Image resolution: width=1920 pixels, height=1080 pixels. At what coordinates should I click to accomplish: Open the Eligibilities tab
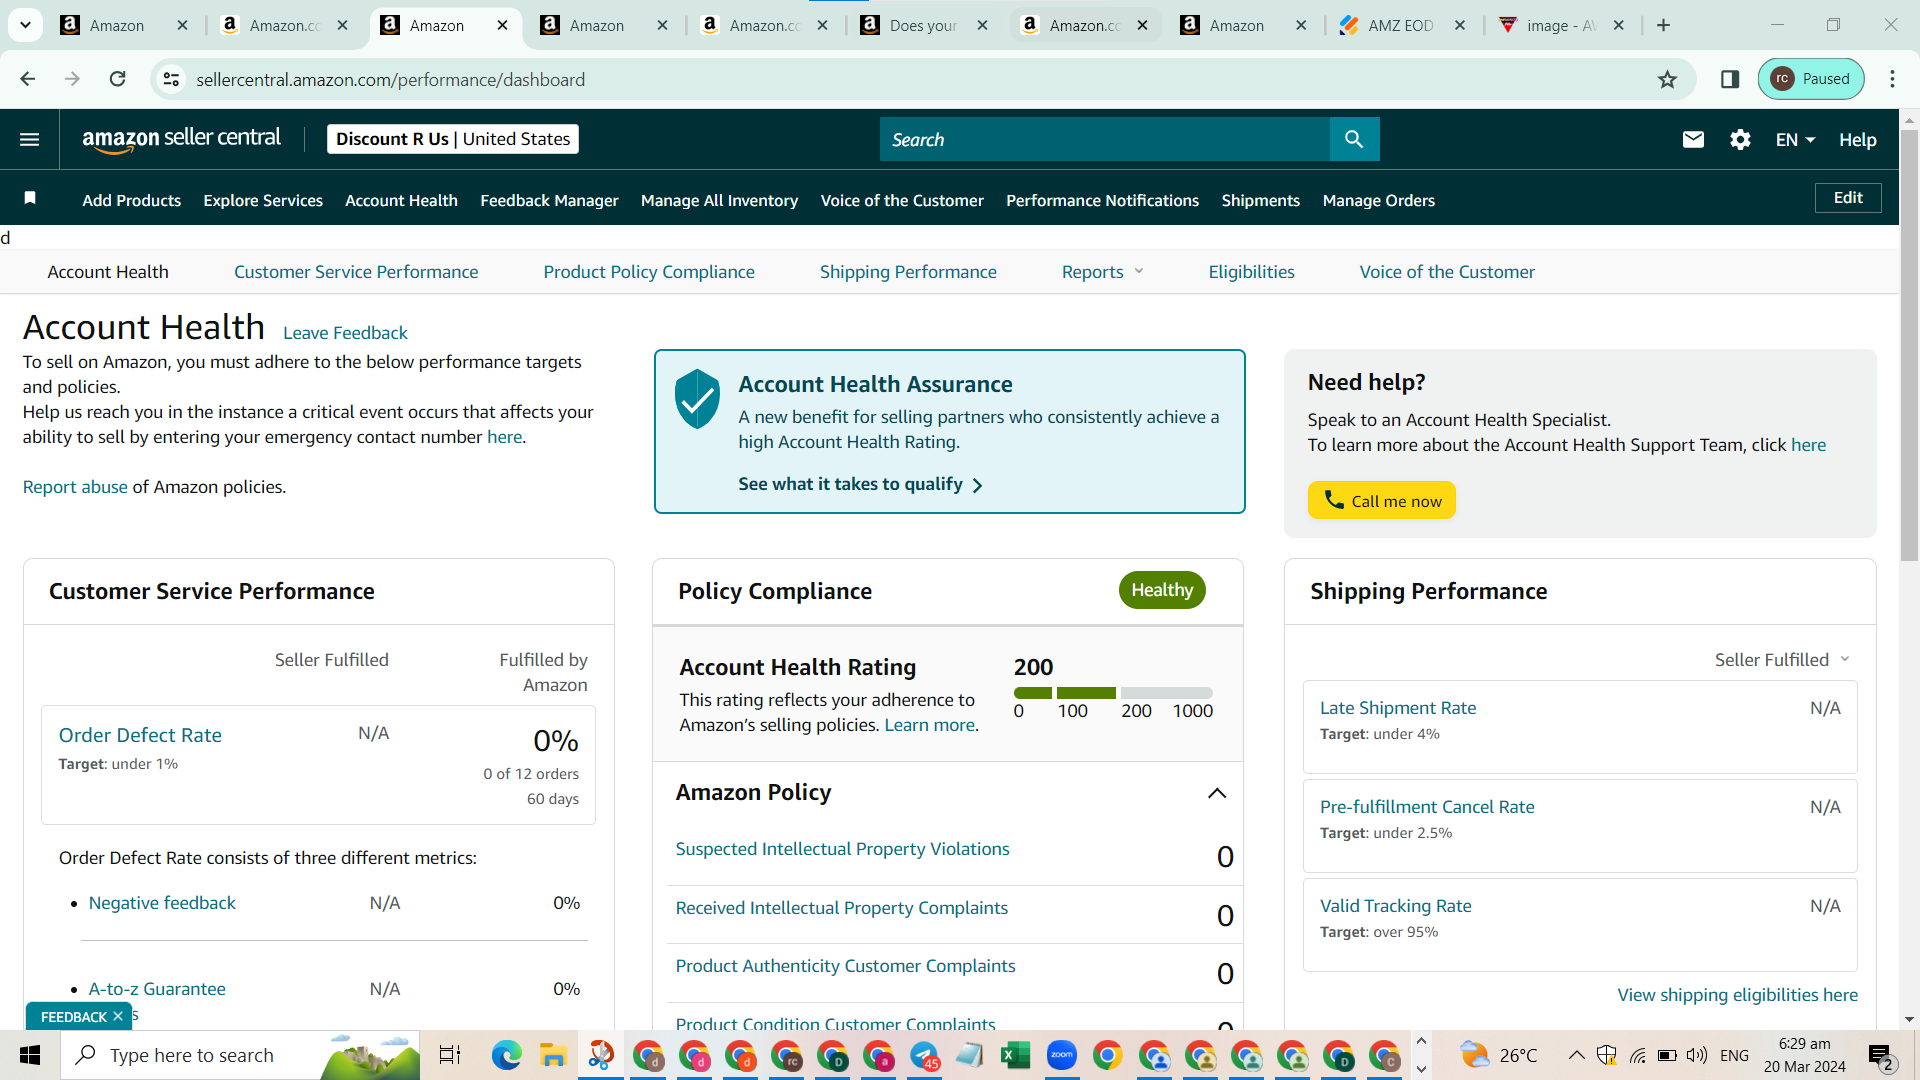tap(1251, 272)
